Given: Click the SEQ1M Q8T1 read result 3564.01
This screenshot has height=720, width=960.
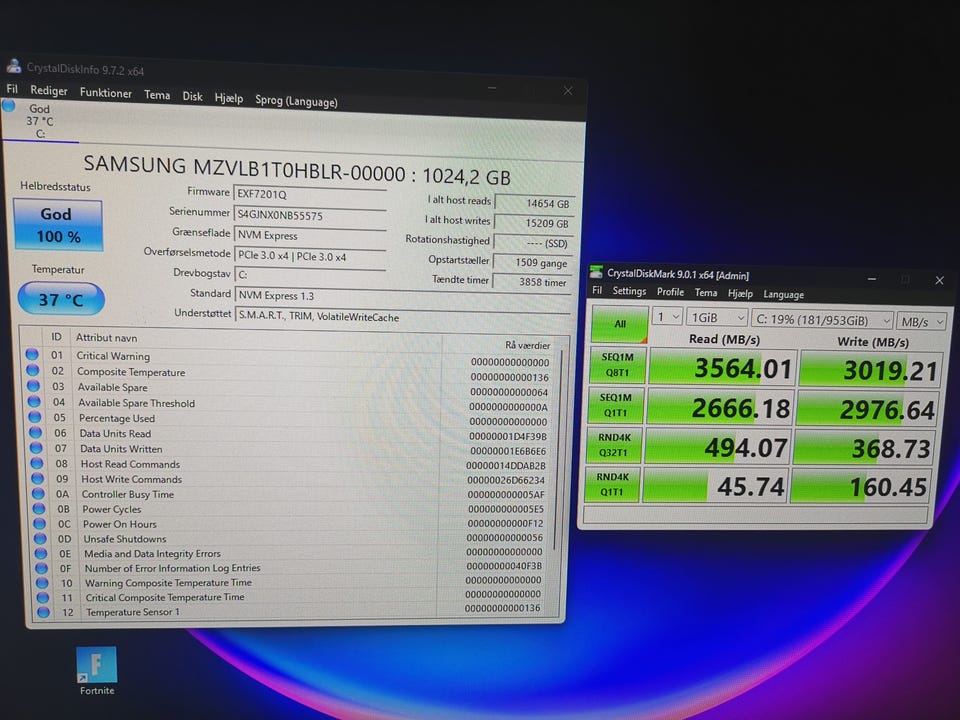Looking at the screenshot, I should point(722,367).
